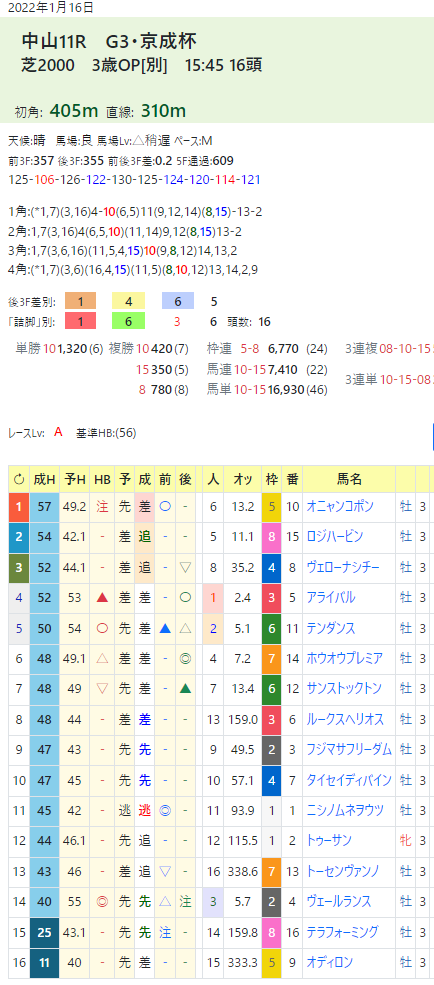This screenshot has height=985, width=434.
Task: Click race title 中山11R G3・京成杯
Action: pyautogui.click(x=109, y=41)
